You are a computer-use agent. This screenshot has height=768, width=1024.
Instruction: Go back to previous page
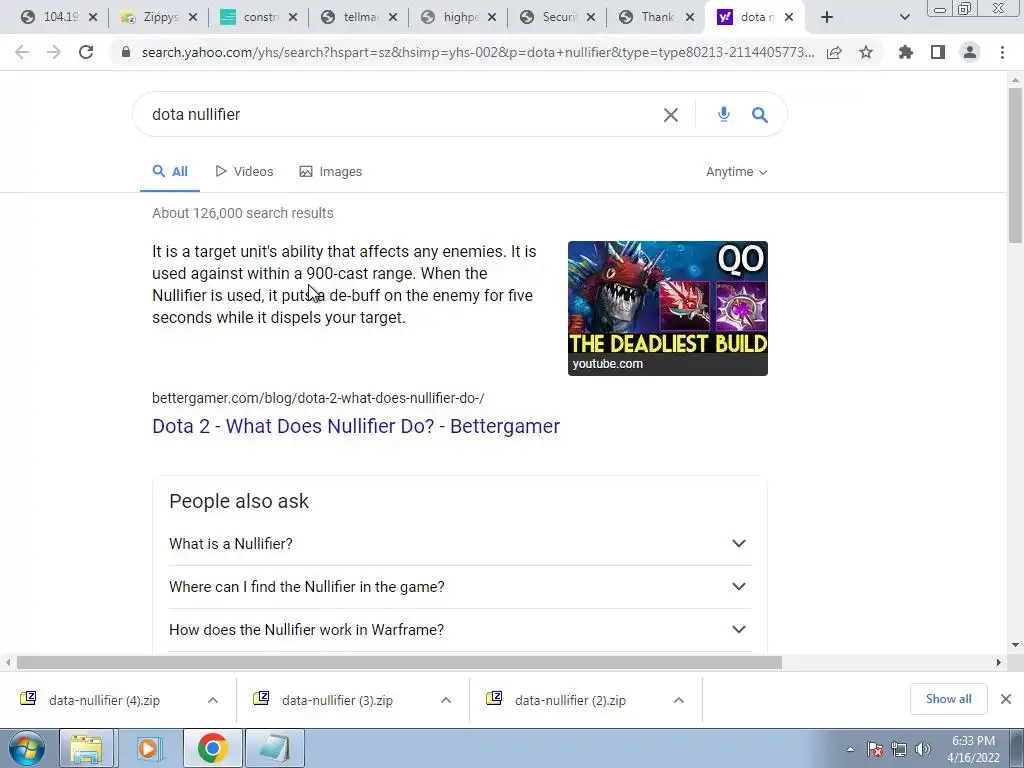pos(22,52)
